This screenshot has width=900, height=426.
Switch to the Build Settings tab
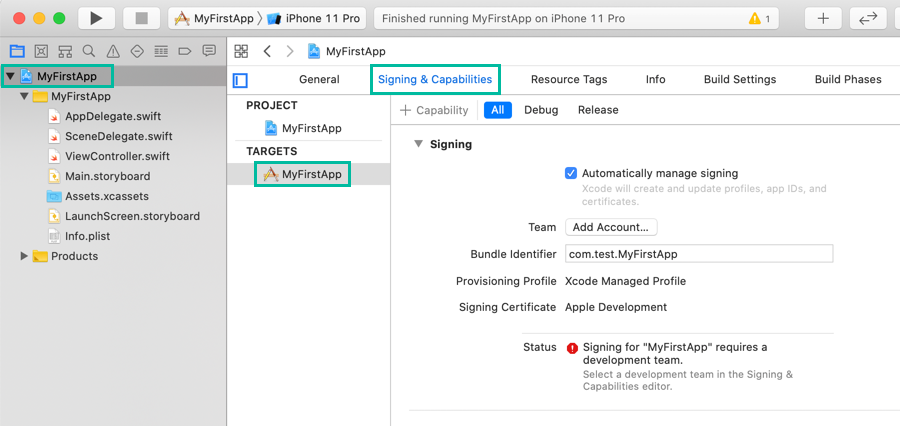tap(739, 80)
